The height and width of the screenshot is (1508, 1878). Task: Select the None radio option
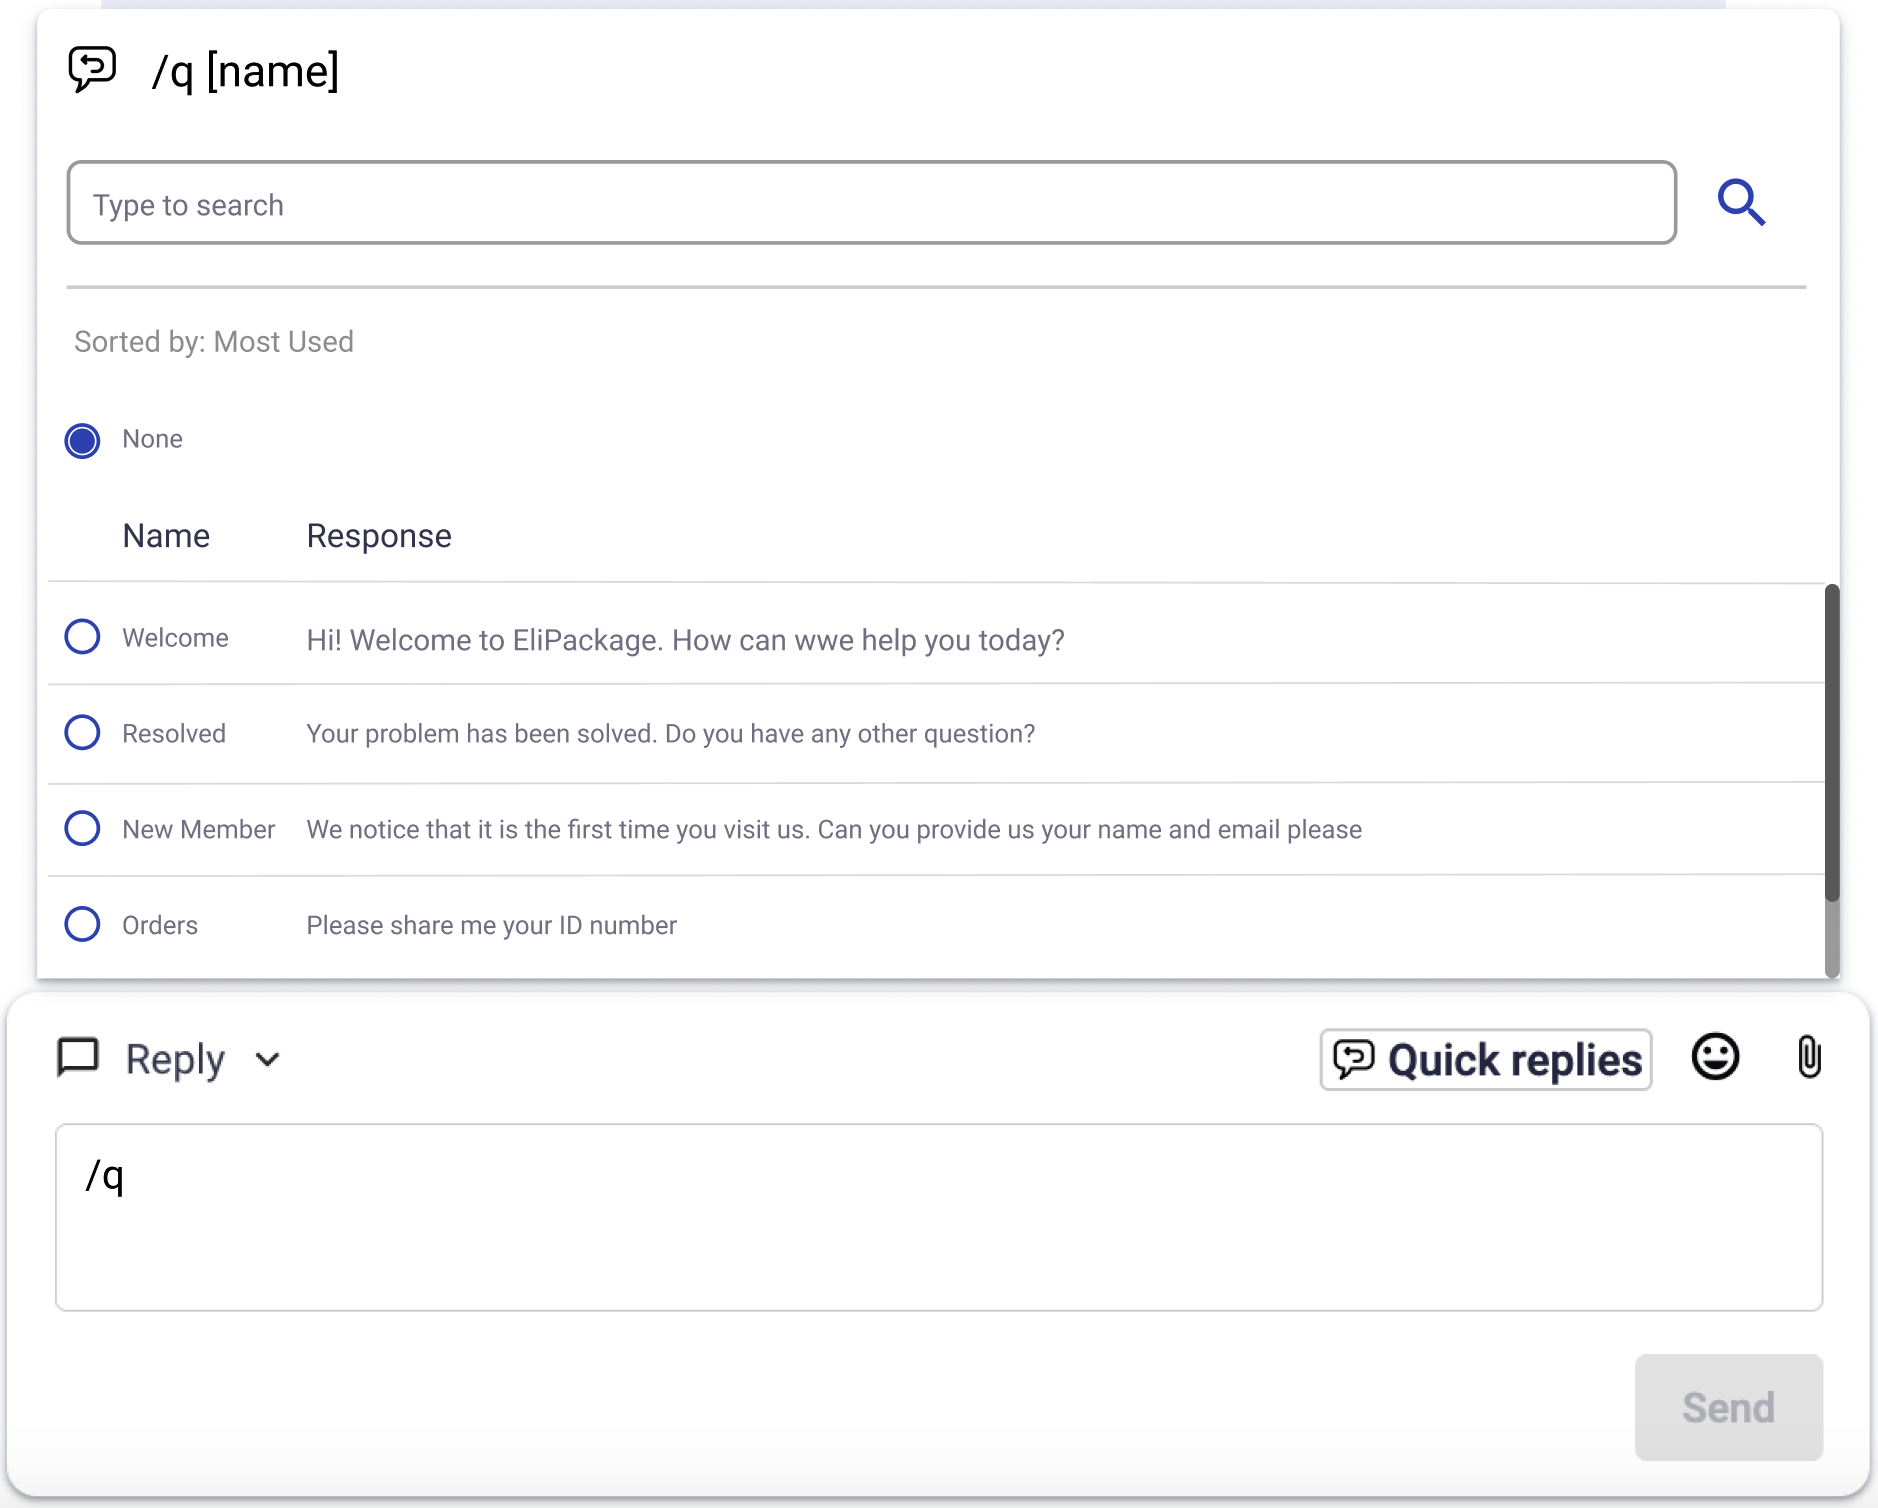[x=82, y=440]
